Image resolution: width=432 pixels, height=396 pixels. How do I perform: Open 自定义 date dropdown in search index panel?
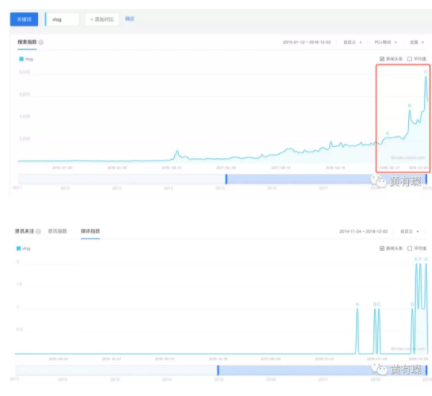(x=353, y=42)
